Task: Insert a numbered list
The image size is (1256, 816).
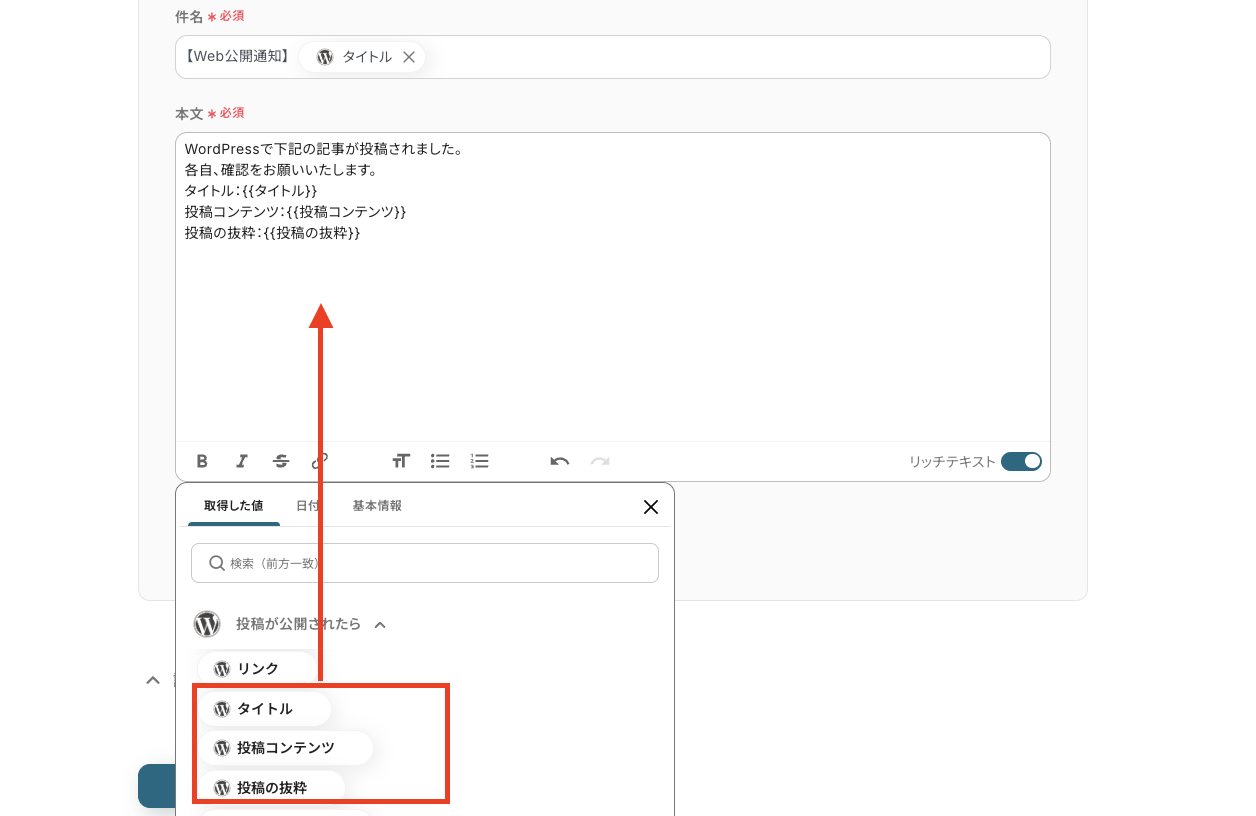Action: (480, 461)
